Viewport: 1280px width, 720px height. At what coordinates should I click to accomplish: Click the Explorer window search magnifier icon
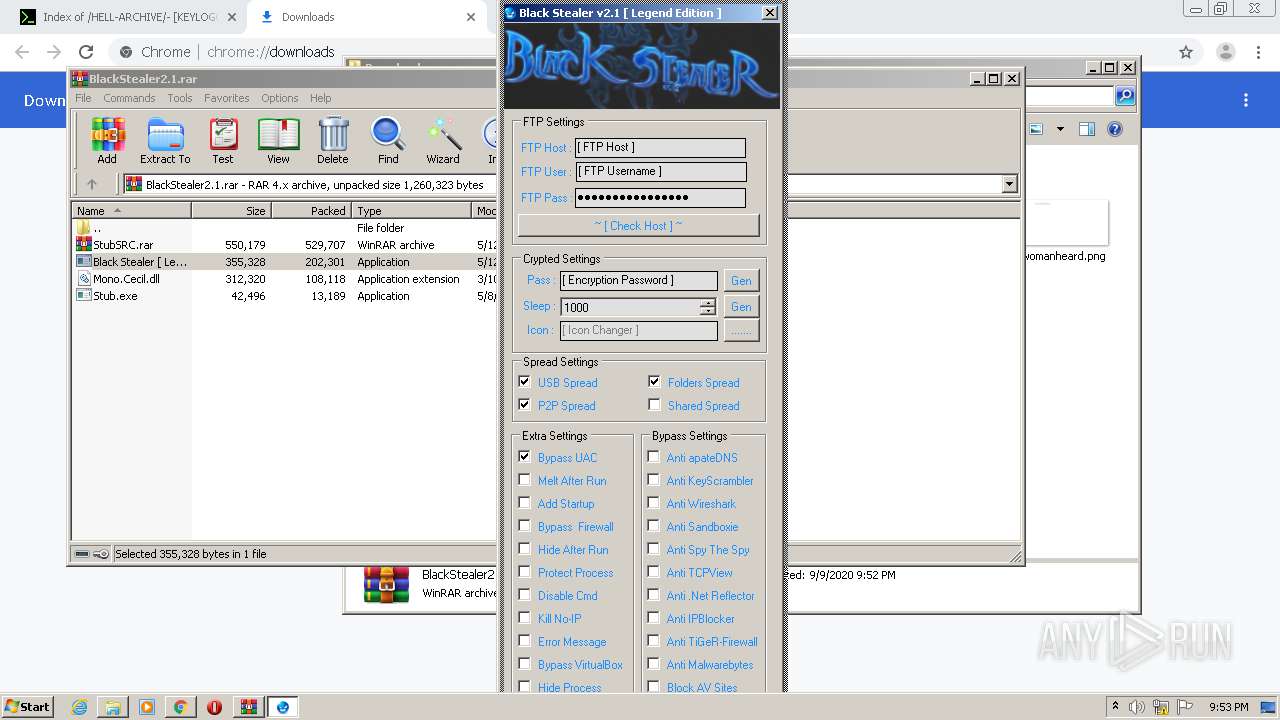[1125, 96]
